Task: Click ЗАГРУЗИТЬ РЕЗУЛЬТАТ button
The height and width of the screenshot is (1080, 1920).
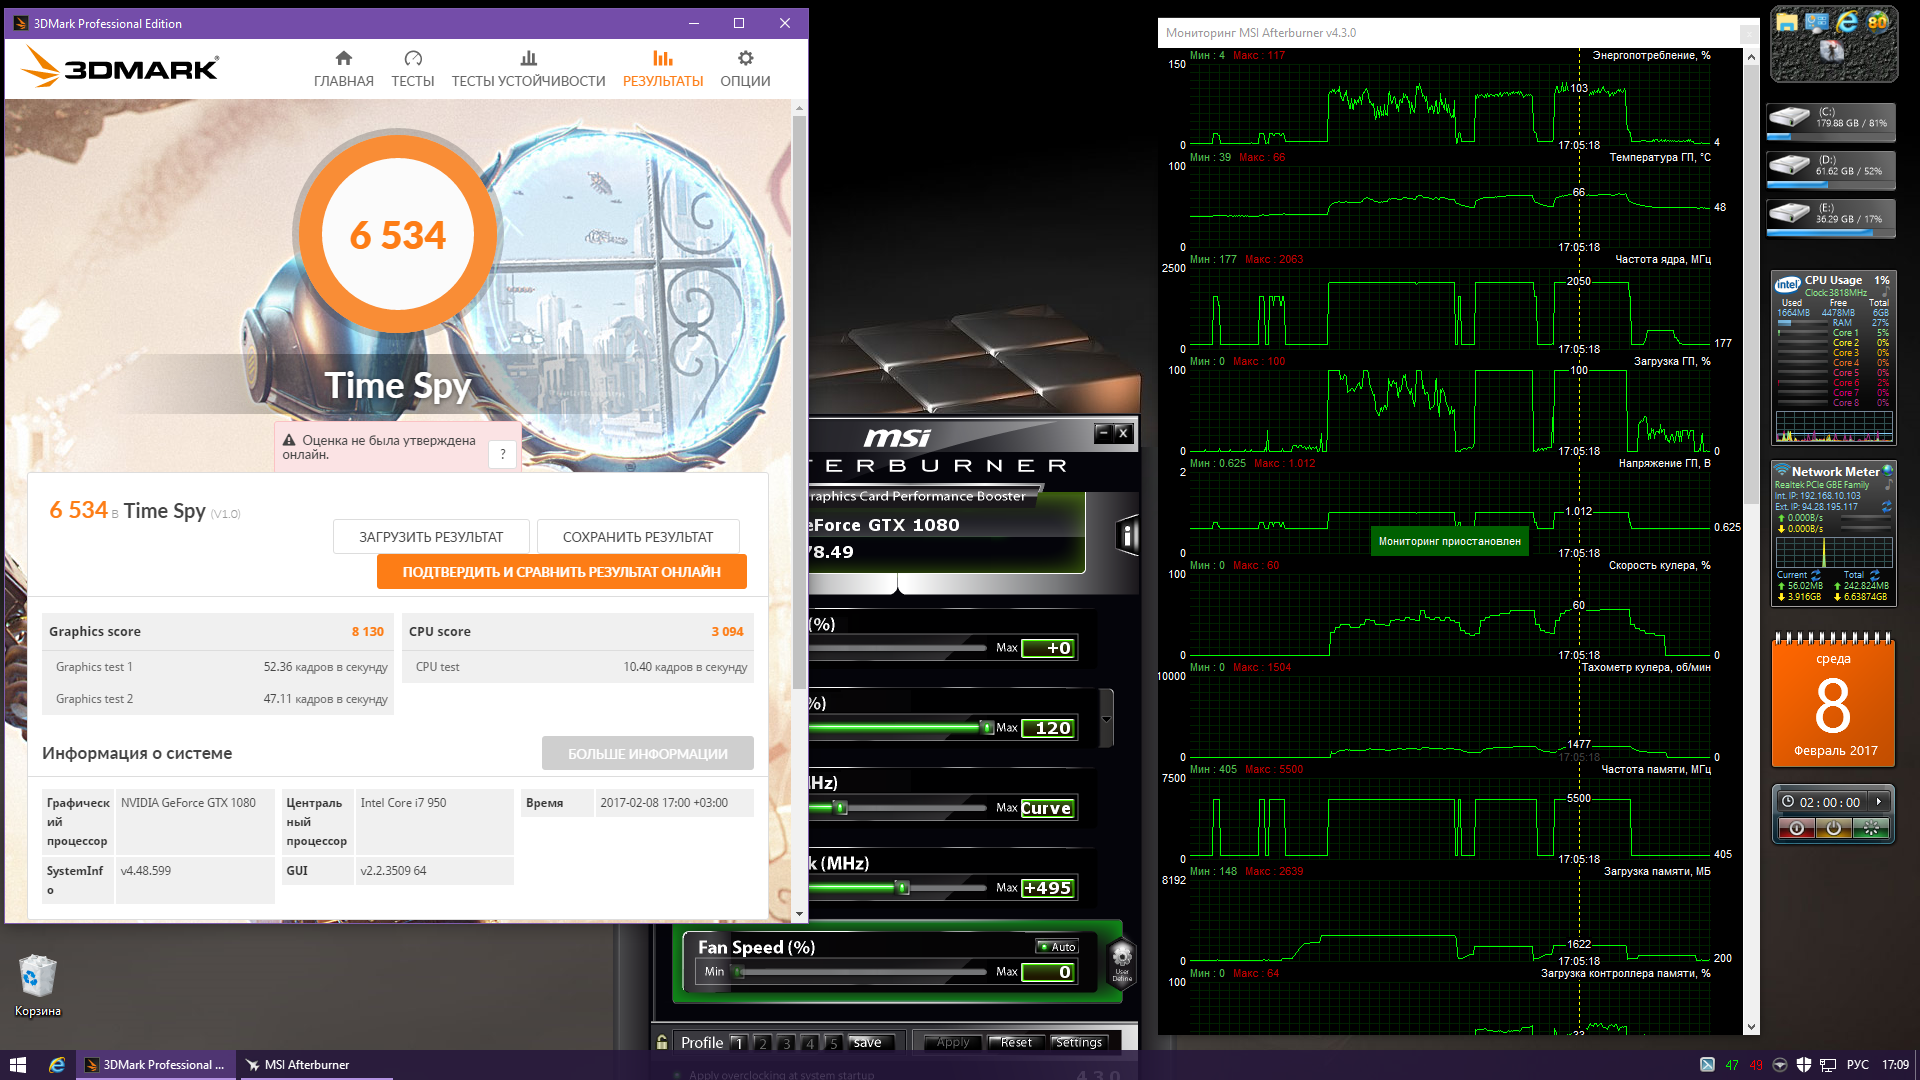Action: (x=431, y=537)
